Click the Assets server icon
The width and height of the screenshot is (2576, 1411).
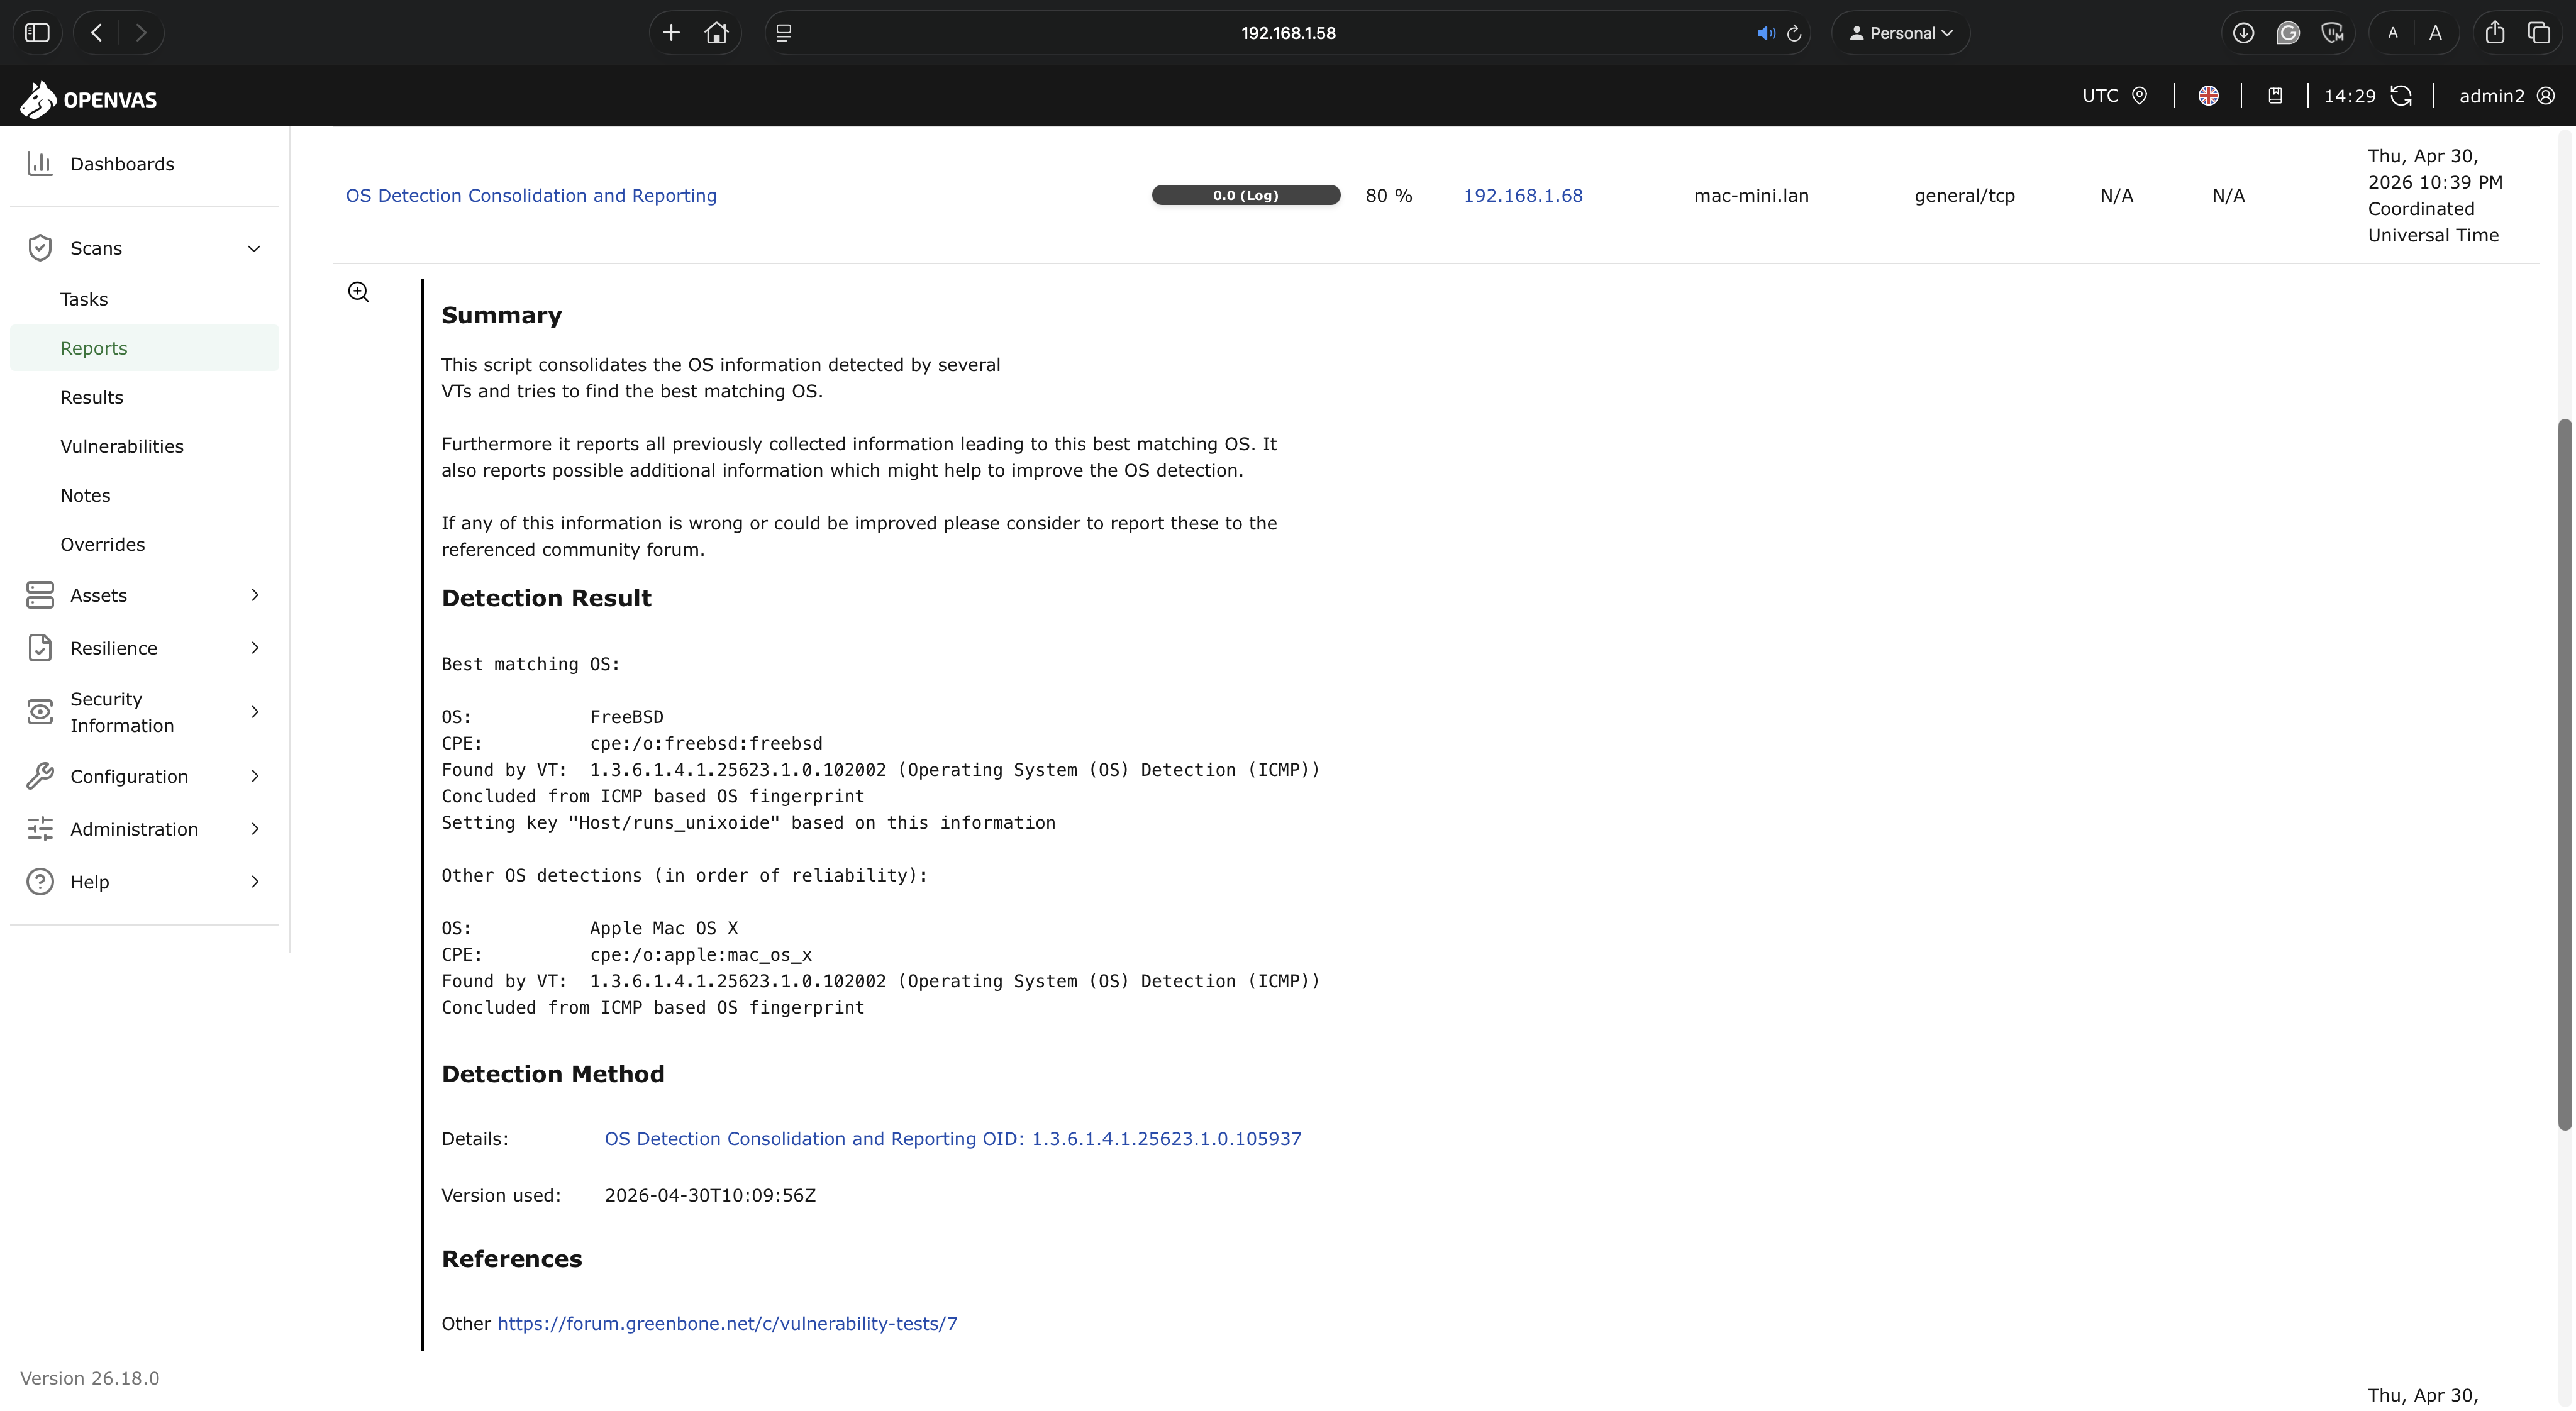pos(40,595)
